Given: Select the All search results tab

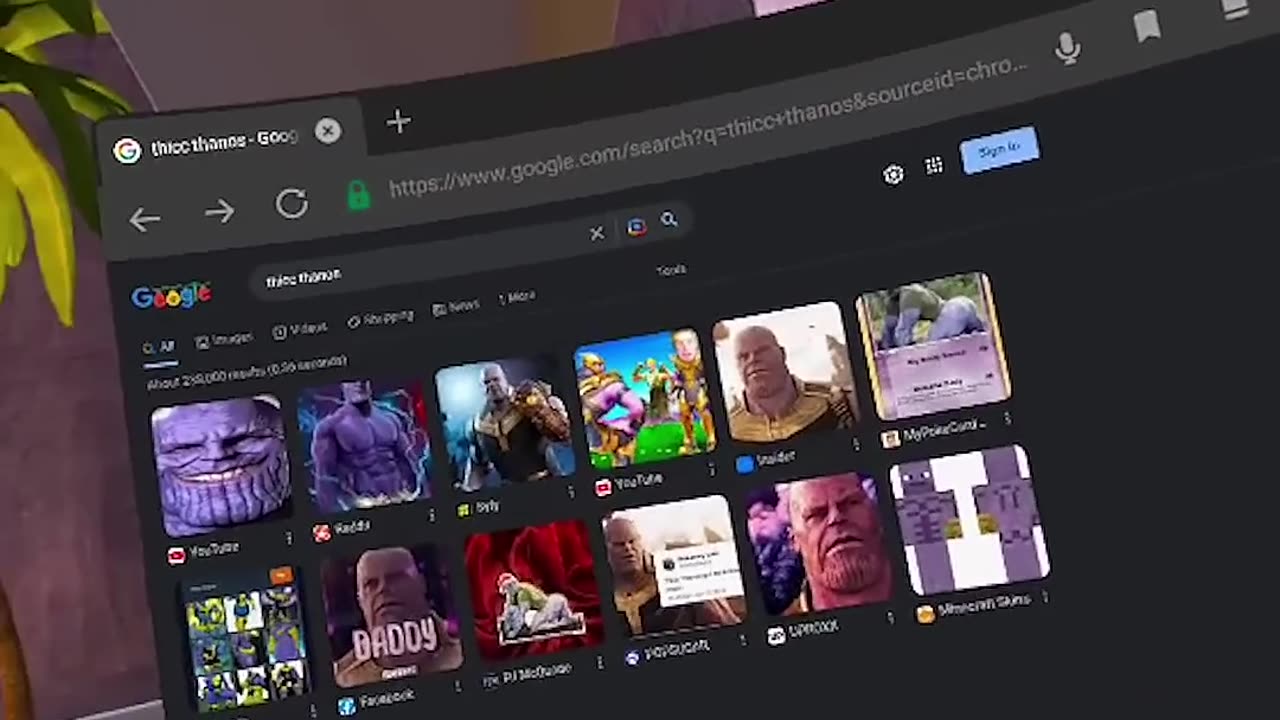Looking at the screenshot, I should pyautogui.click(x=158, y=348).
